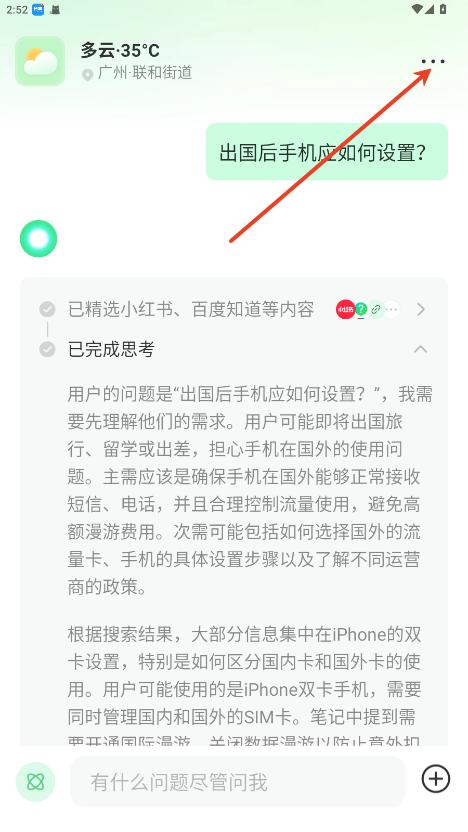
Task: Tap the link source icon
Action: pyautogui.click(x=376, y=309)
